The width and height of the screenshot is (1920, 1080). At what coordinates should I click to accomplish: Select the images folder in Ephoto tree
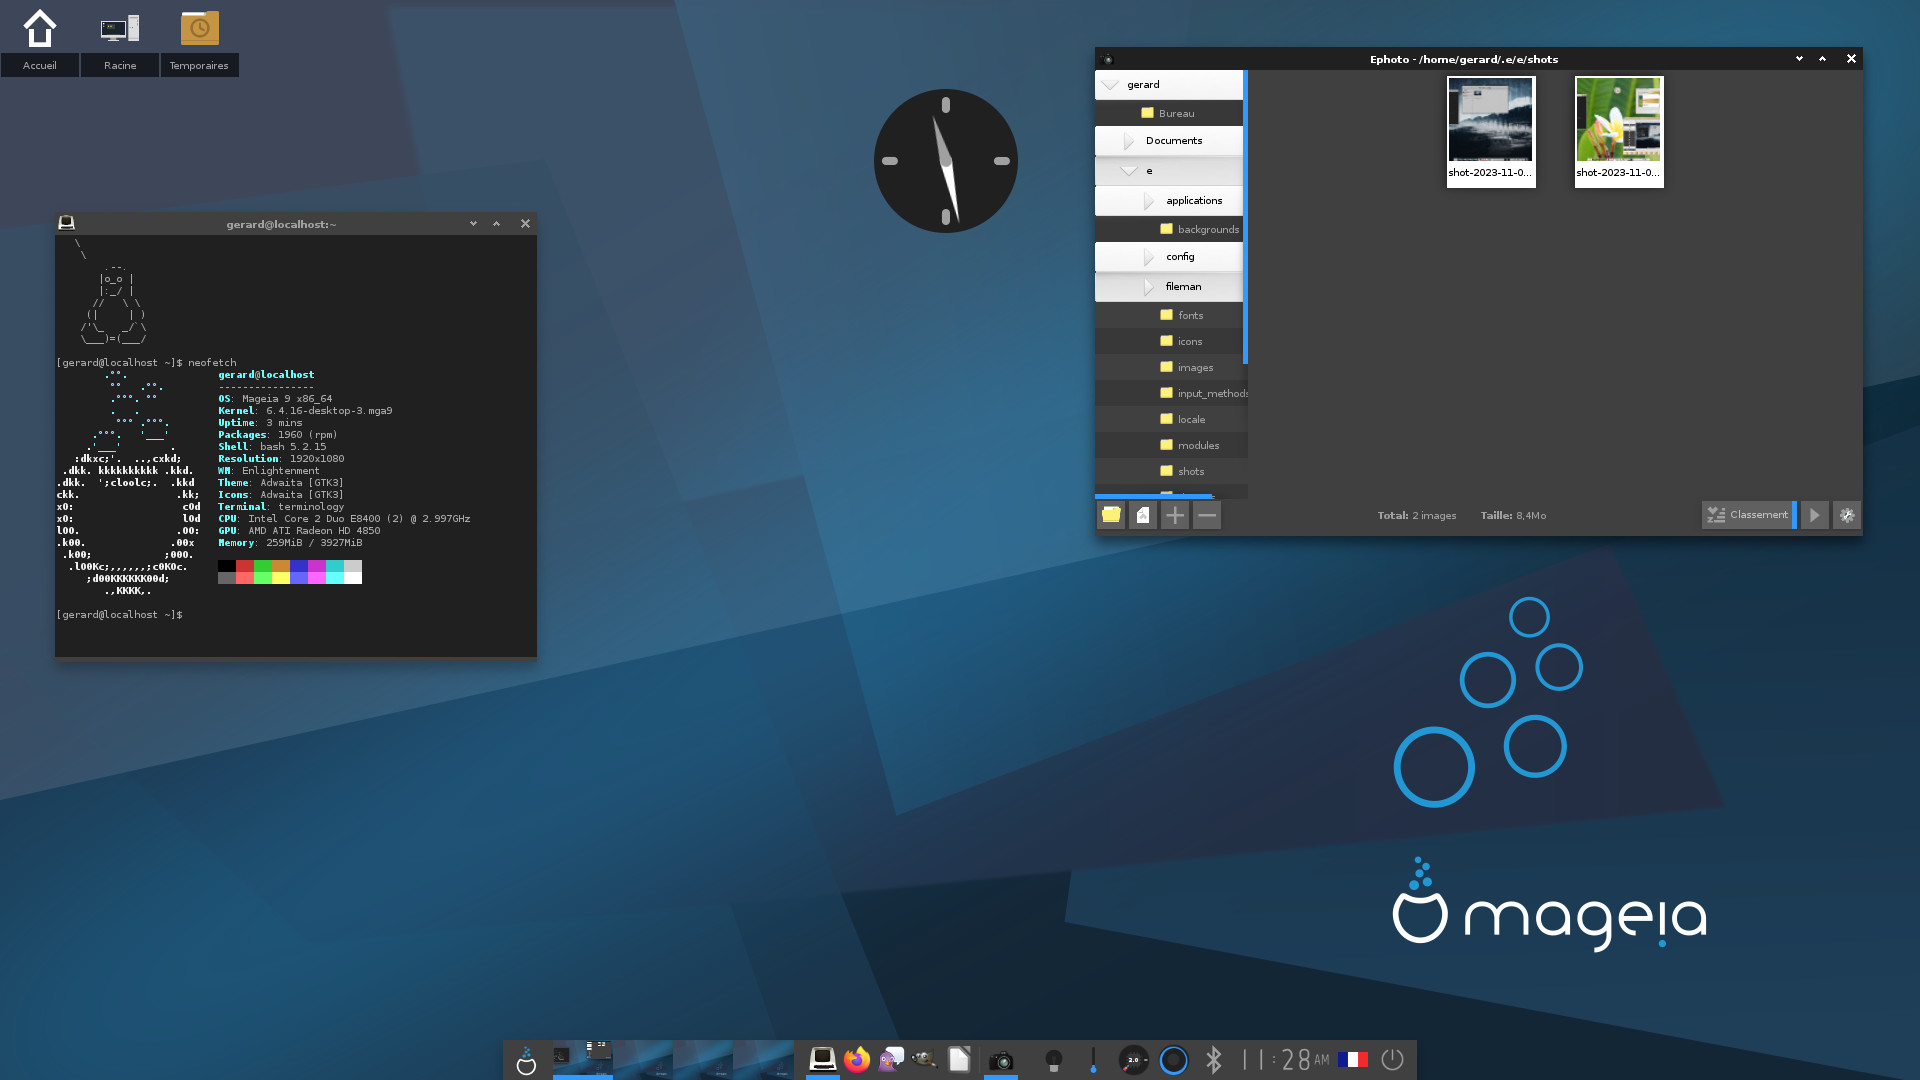pos(1169,367)
